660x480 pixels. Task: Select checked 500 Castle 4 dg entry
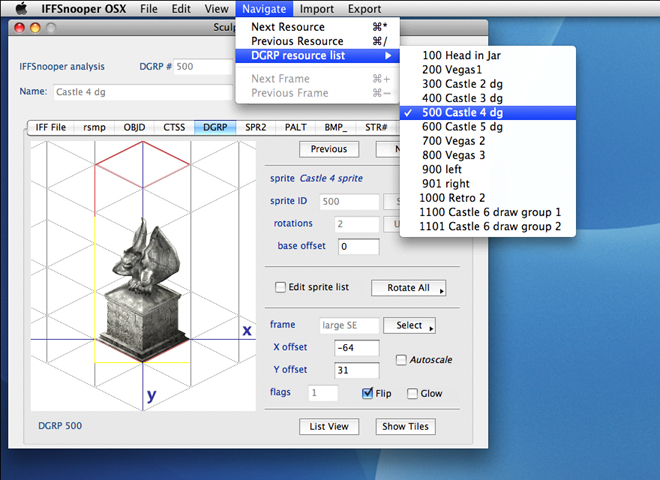[488, 113]
